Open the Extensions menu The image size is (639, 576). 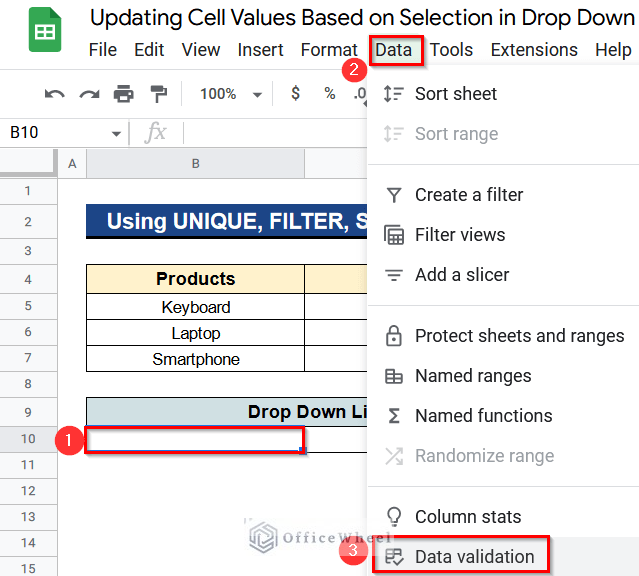534,50
